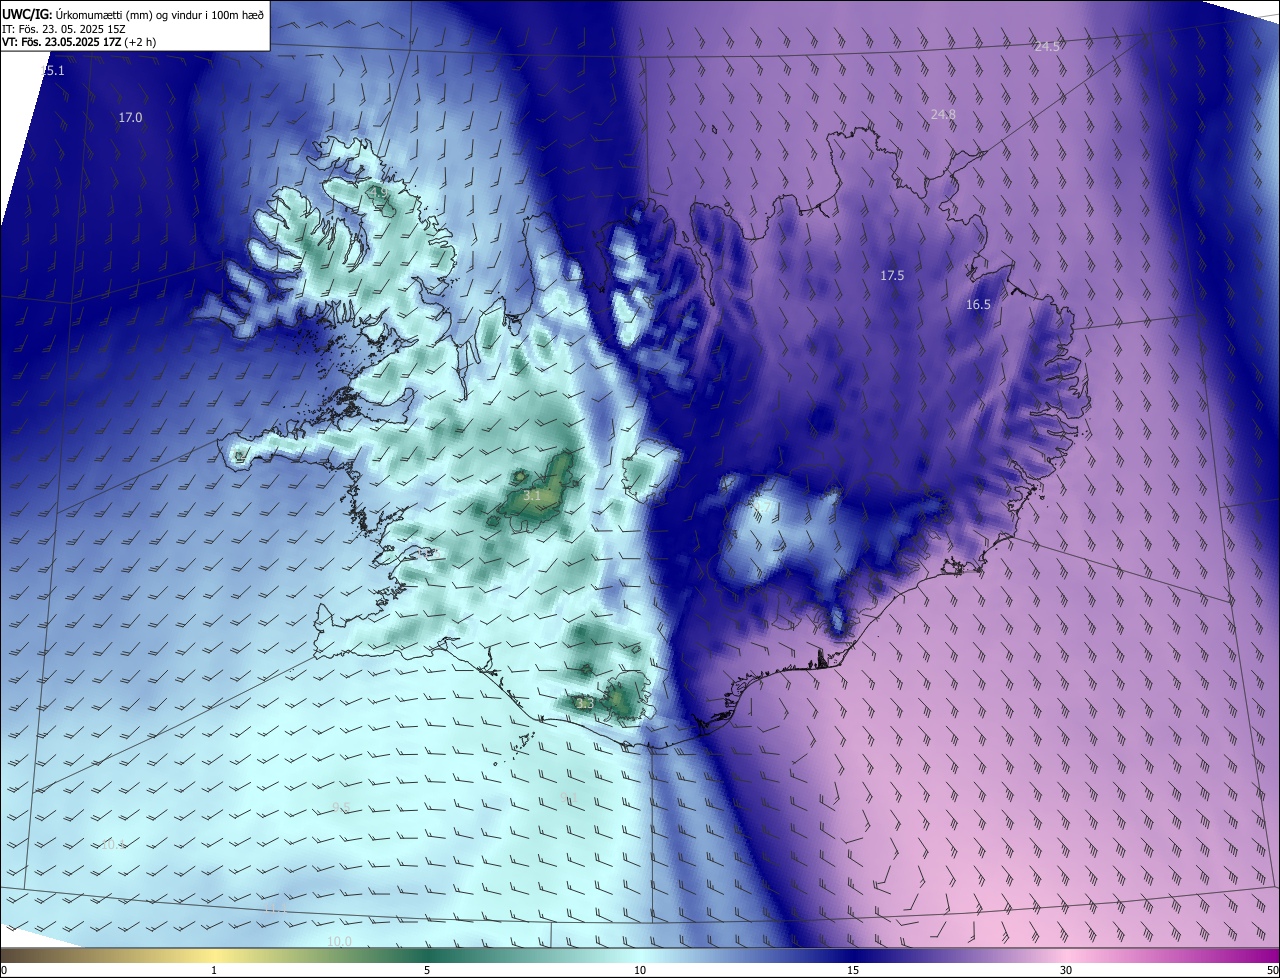Screen dimensions: 1280x978
Task: Click the 3.3 value label near the south coast
Action: pos(585,704)
